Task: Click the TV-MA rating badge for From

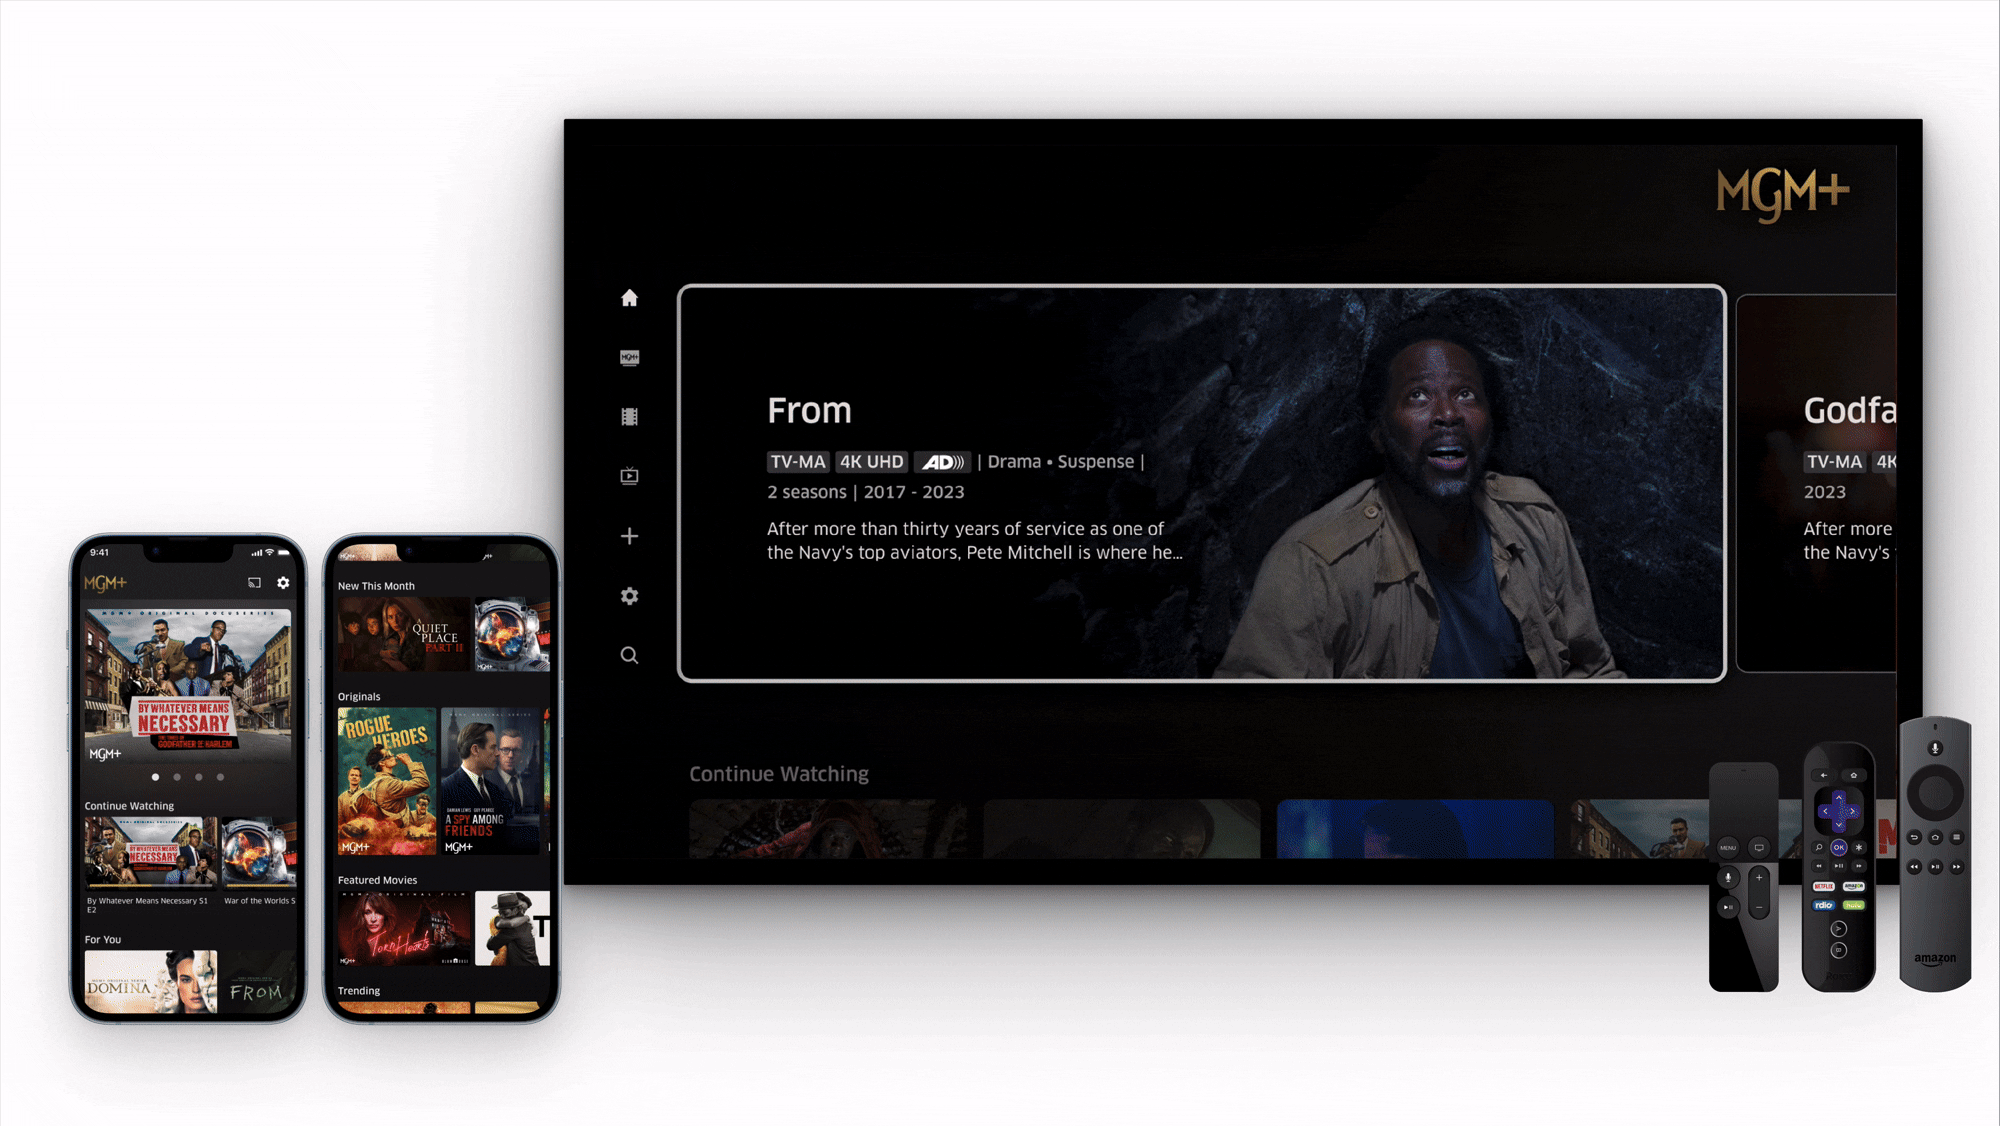Action: tap(798, 462)
